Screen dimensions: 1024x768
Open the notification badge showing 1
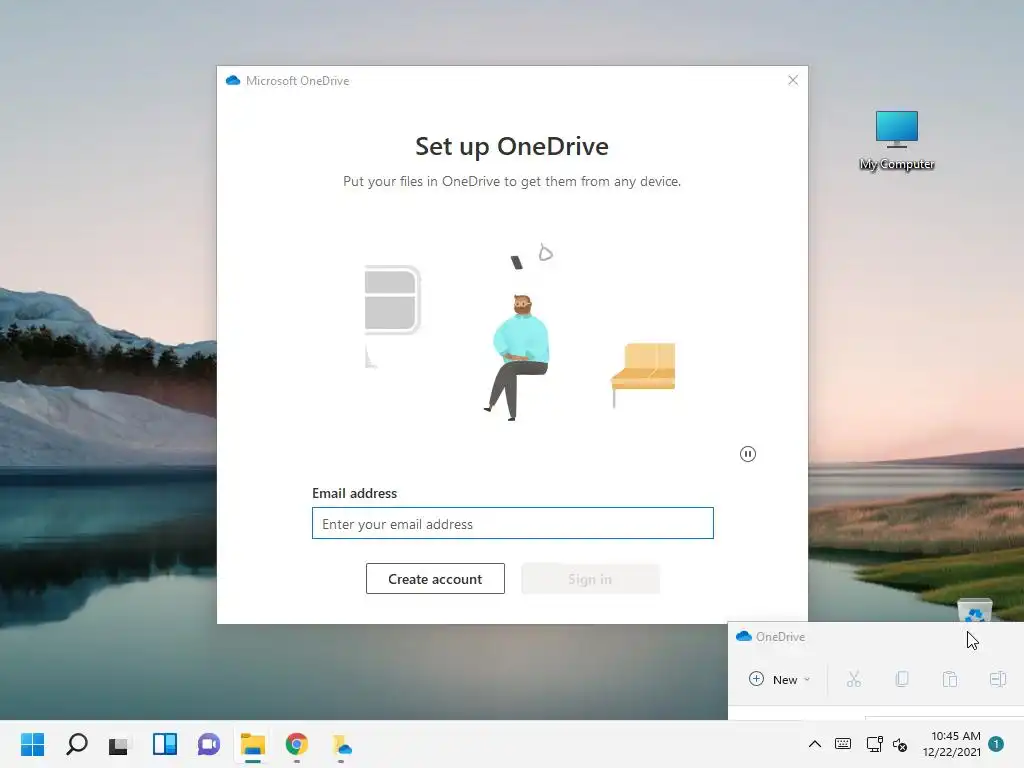pos(996,744)
